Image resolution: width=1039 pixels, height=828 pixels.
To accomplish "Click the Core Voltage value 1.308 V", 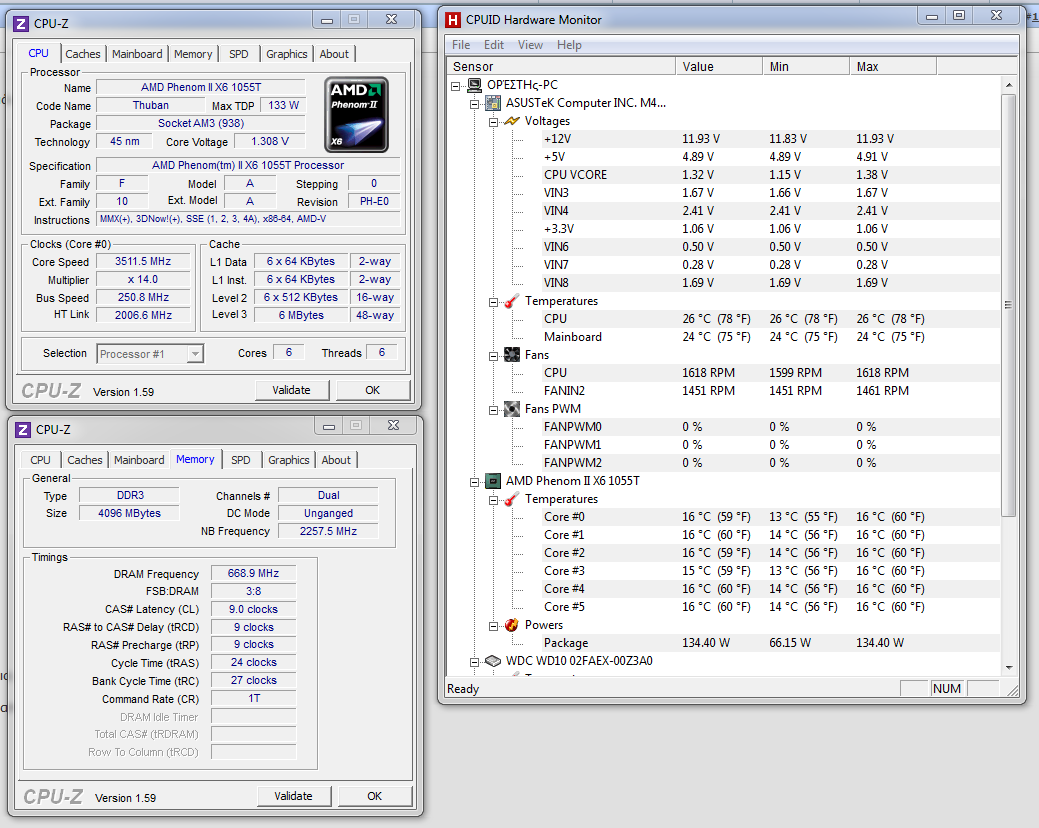I will point(270,142).
